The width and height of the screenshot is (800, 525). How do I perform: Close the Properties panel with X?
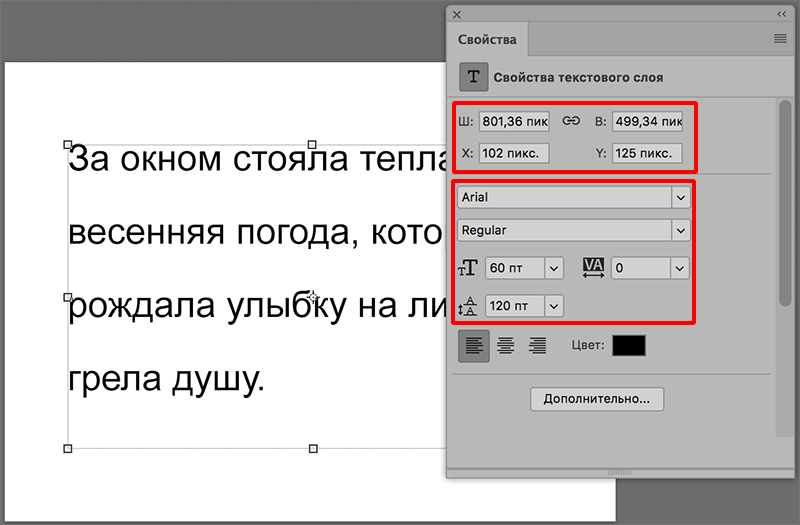(457, 14)
